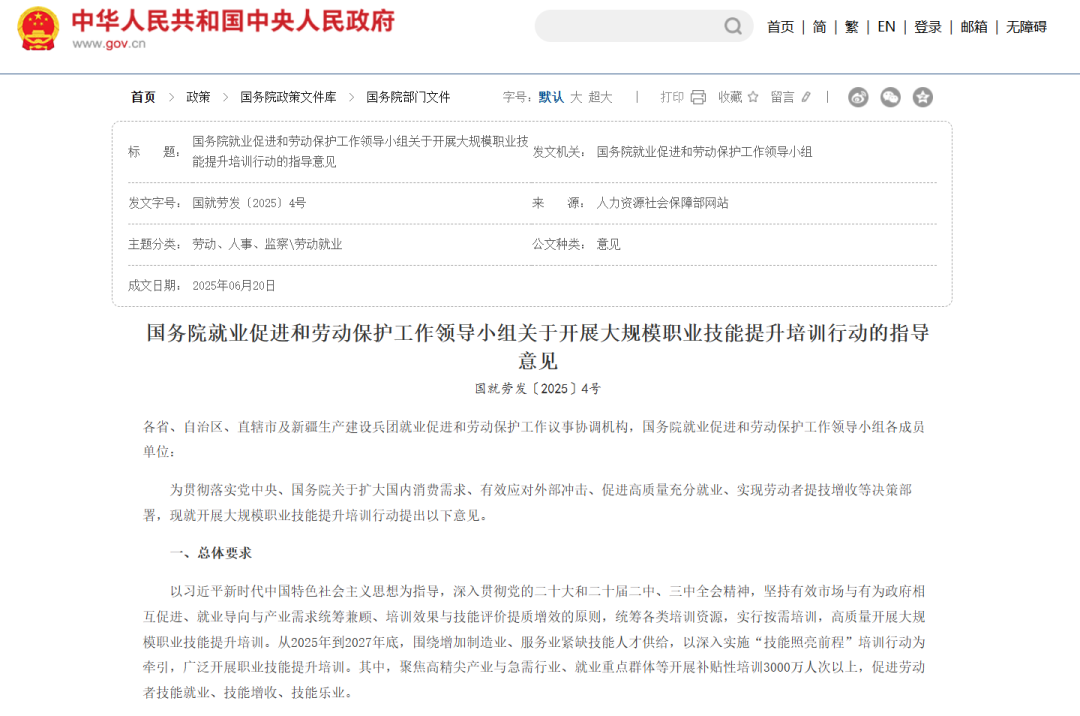Click the date 2025年06月20日
Image resolution: width=1080 pixels, height=716 pixels.
[233, 286]
